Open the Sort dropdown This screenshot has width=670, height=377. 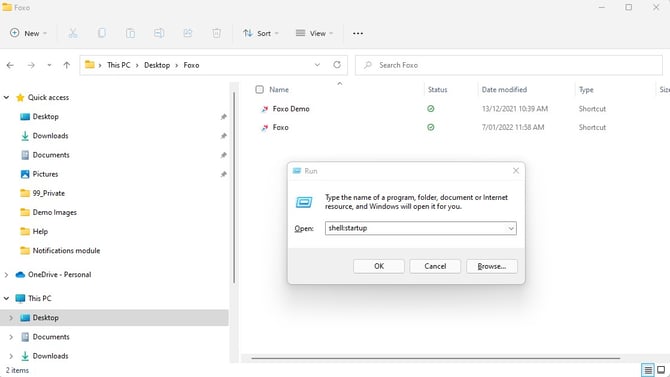click(x=261, y=33)
